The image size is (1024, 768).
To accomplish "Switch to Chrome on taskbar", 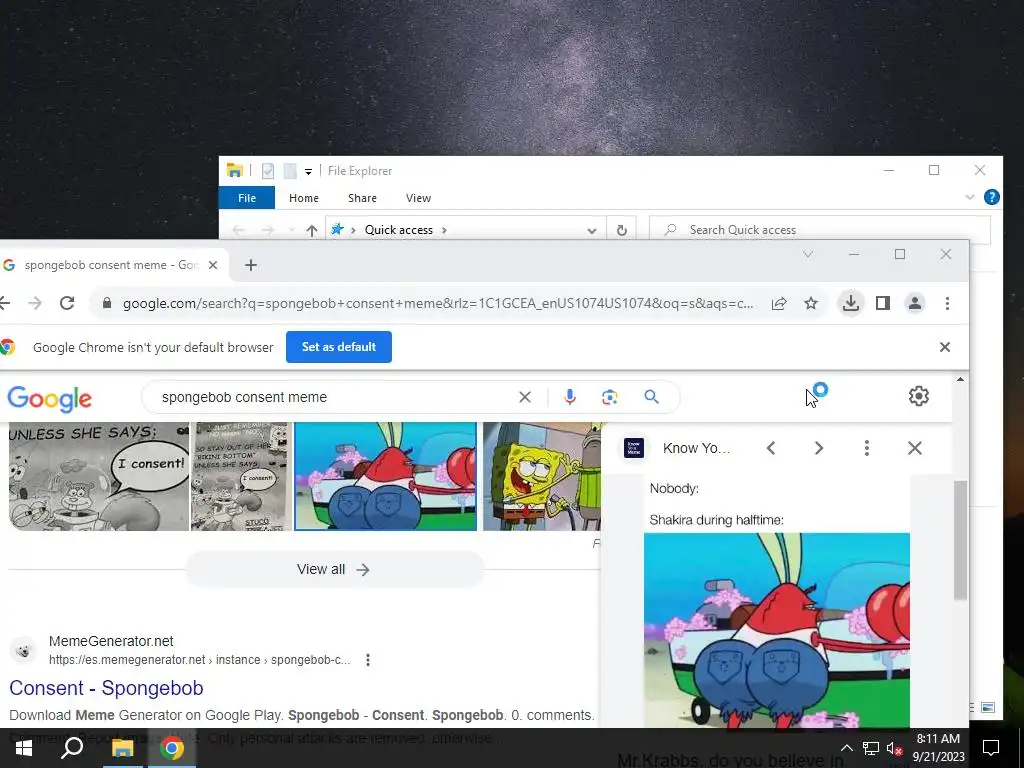I will tap(172, 748).
